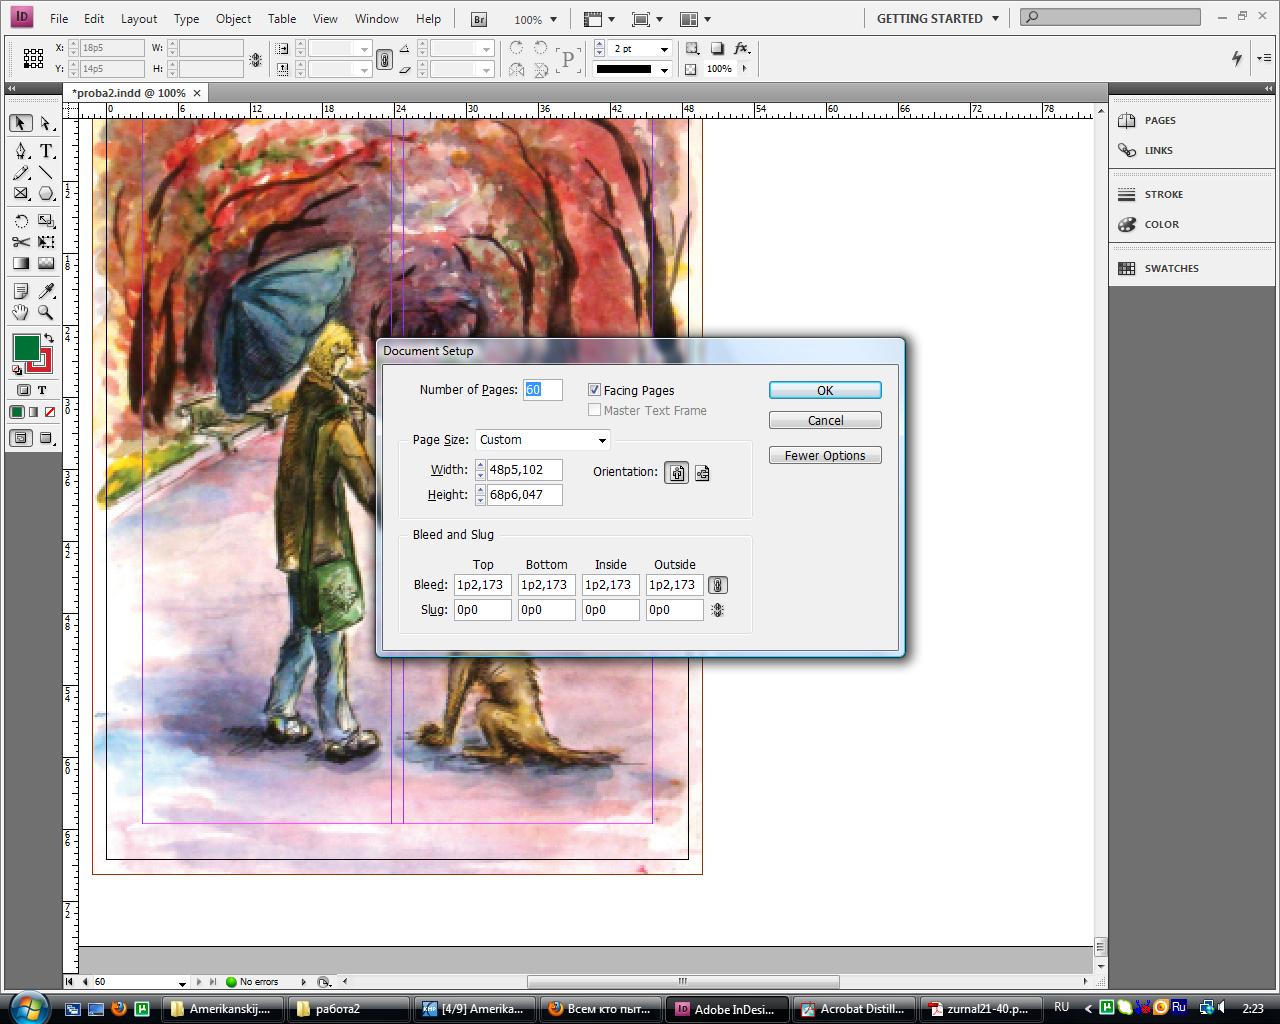Select the Rotate tool
This screenshot has width=1280, height=1024.
pyautogui.click(x=21, y=221)
